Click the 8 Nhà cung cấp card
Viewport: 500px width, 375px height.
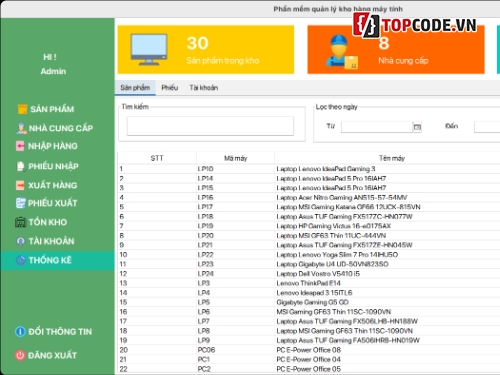(396, 49)
